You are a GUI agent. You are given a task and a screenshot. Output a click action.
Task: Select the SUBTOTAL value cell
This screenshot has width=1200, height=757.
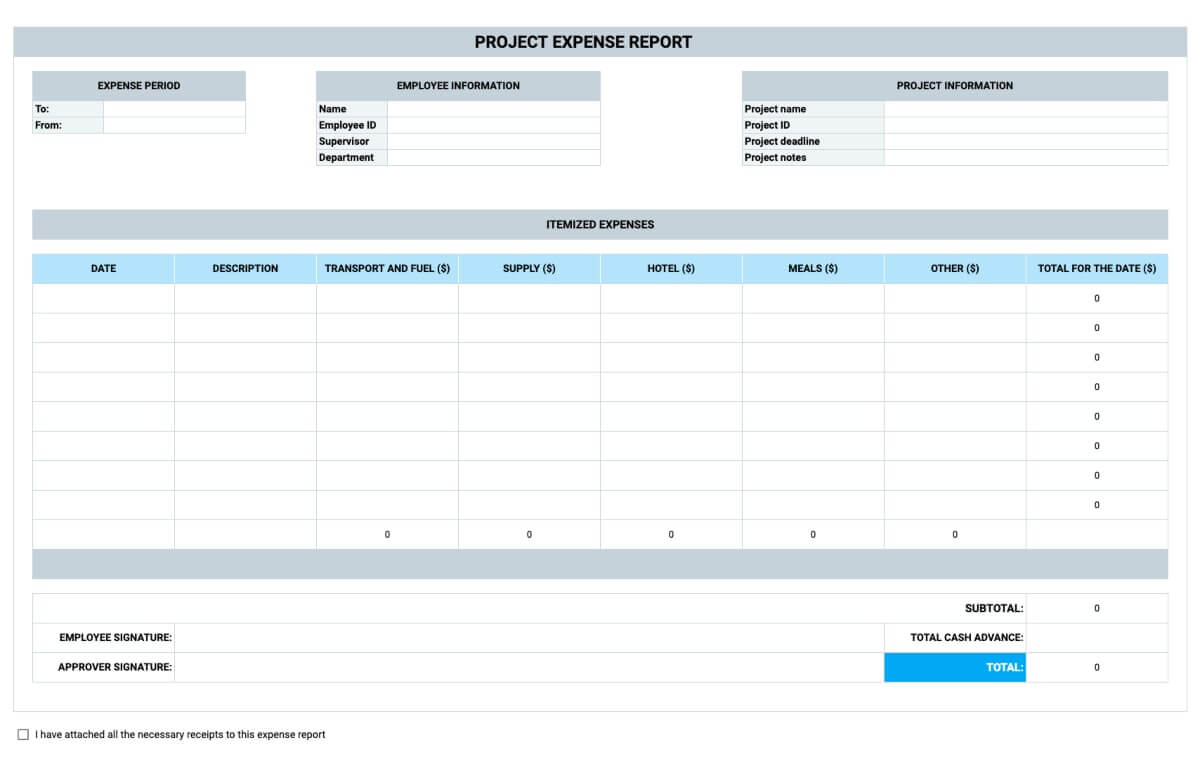tap(1097, 609)
